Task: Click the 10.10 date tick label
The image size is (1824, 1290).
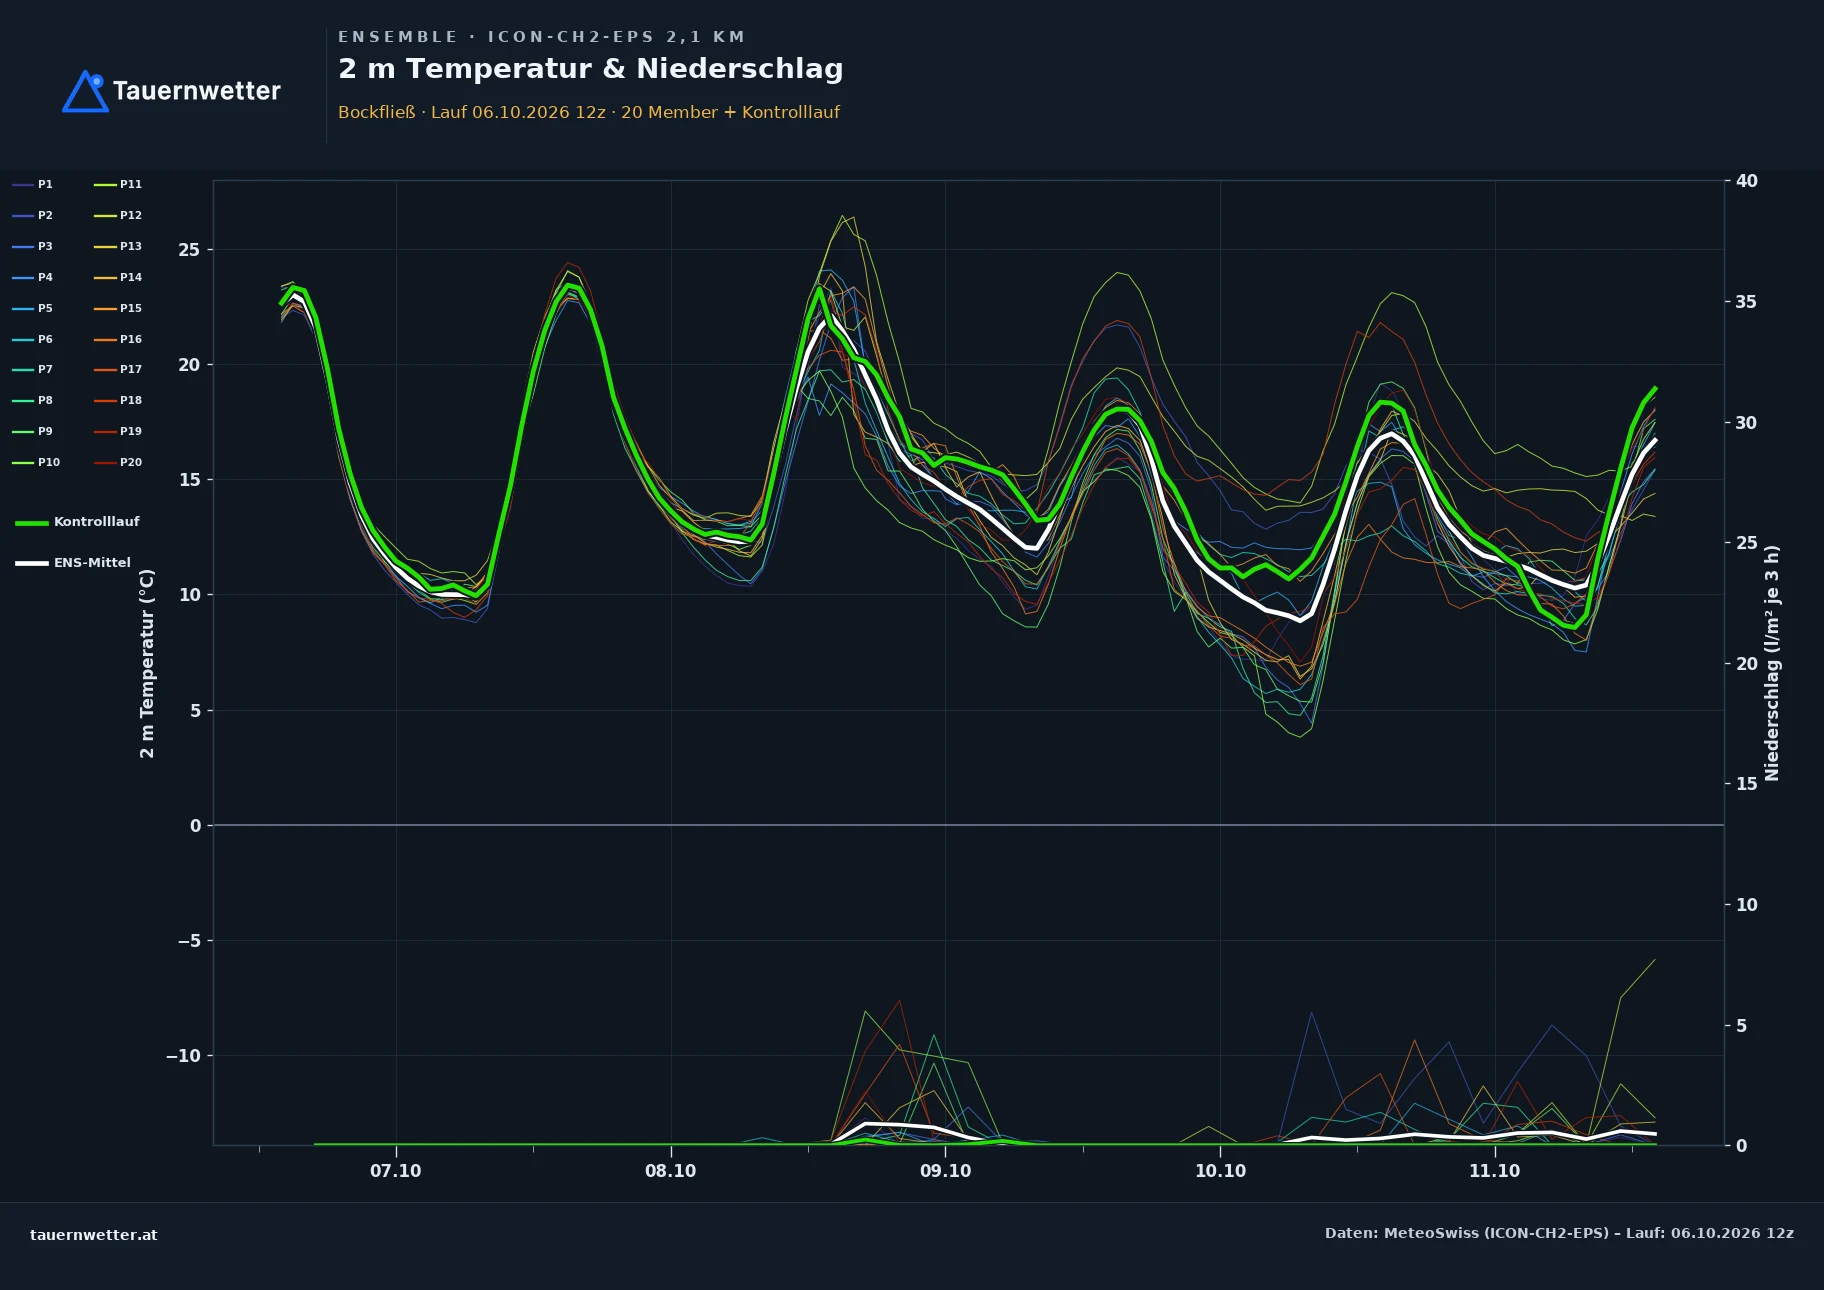Action: 1220,1171
